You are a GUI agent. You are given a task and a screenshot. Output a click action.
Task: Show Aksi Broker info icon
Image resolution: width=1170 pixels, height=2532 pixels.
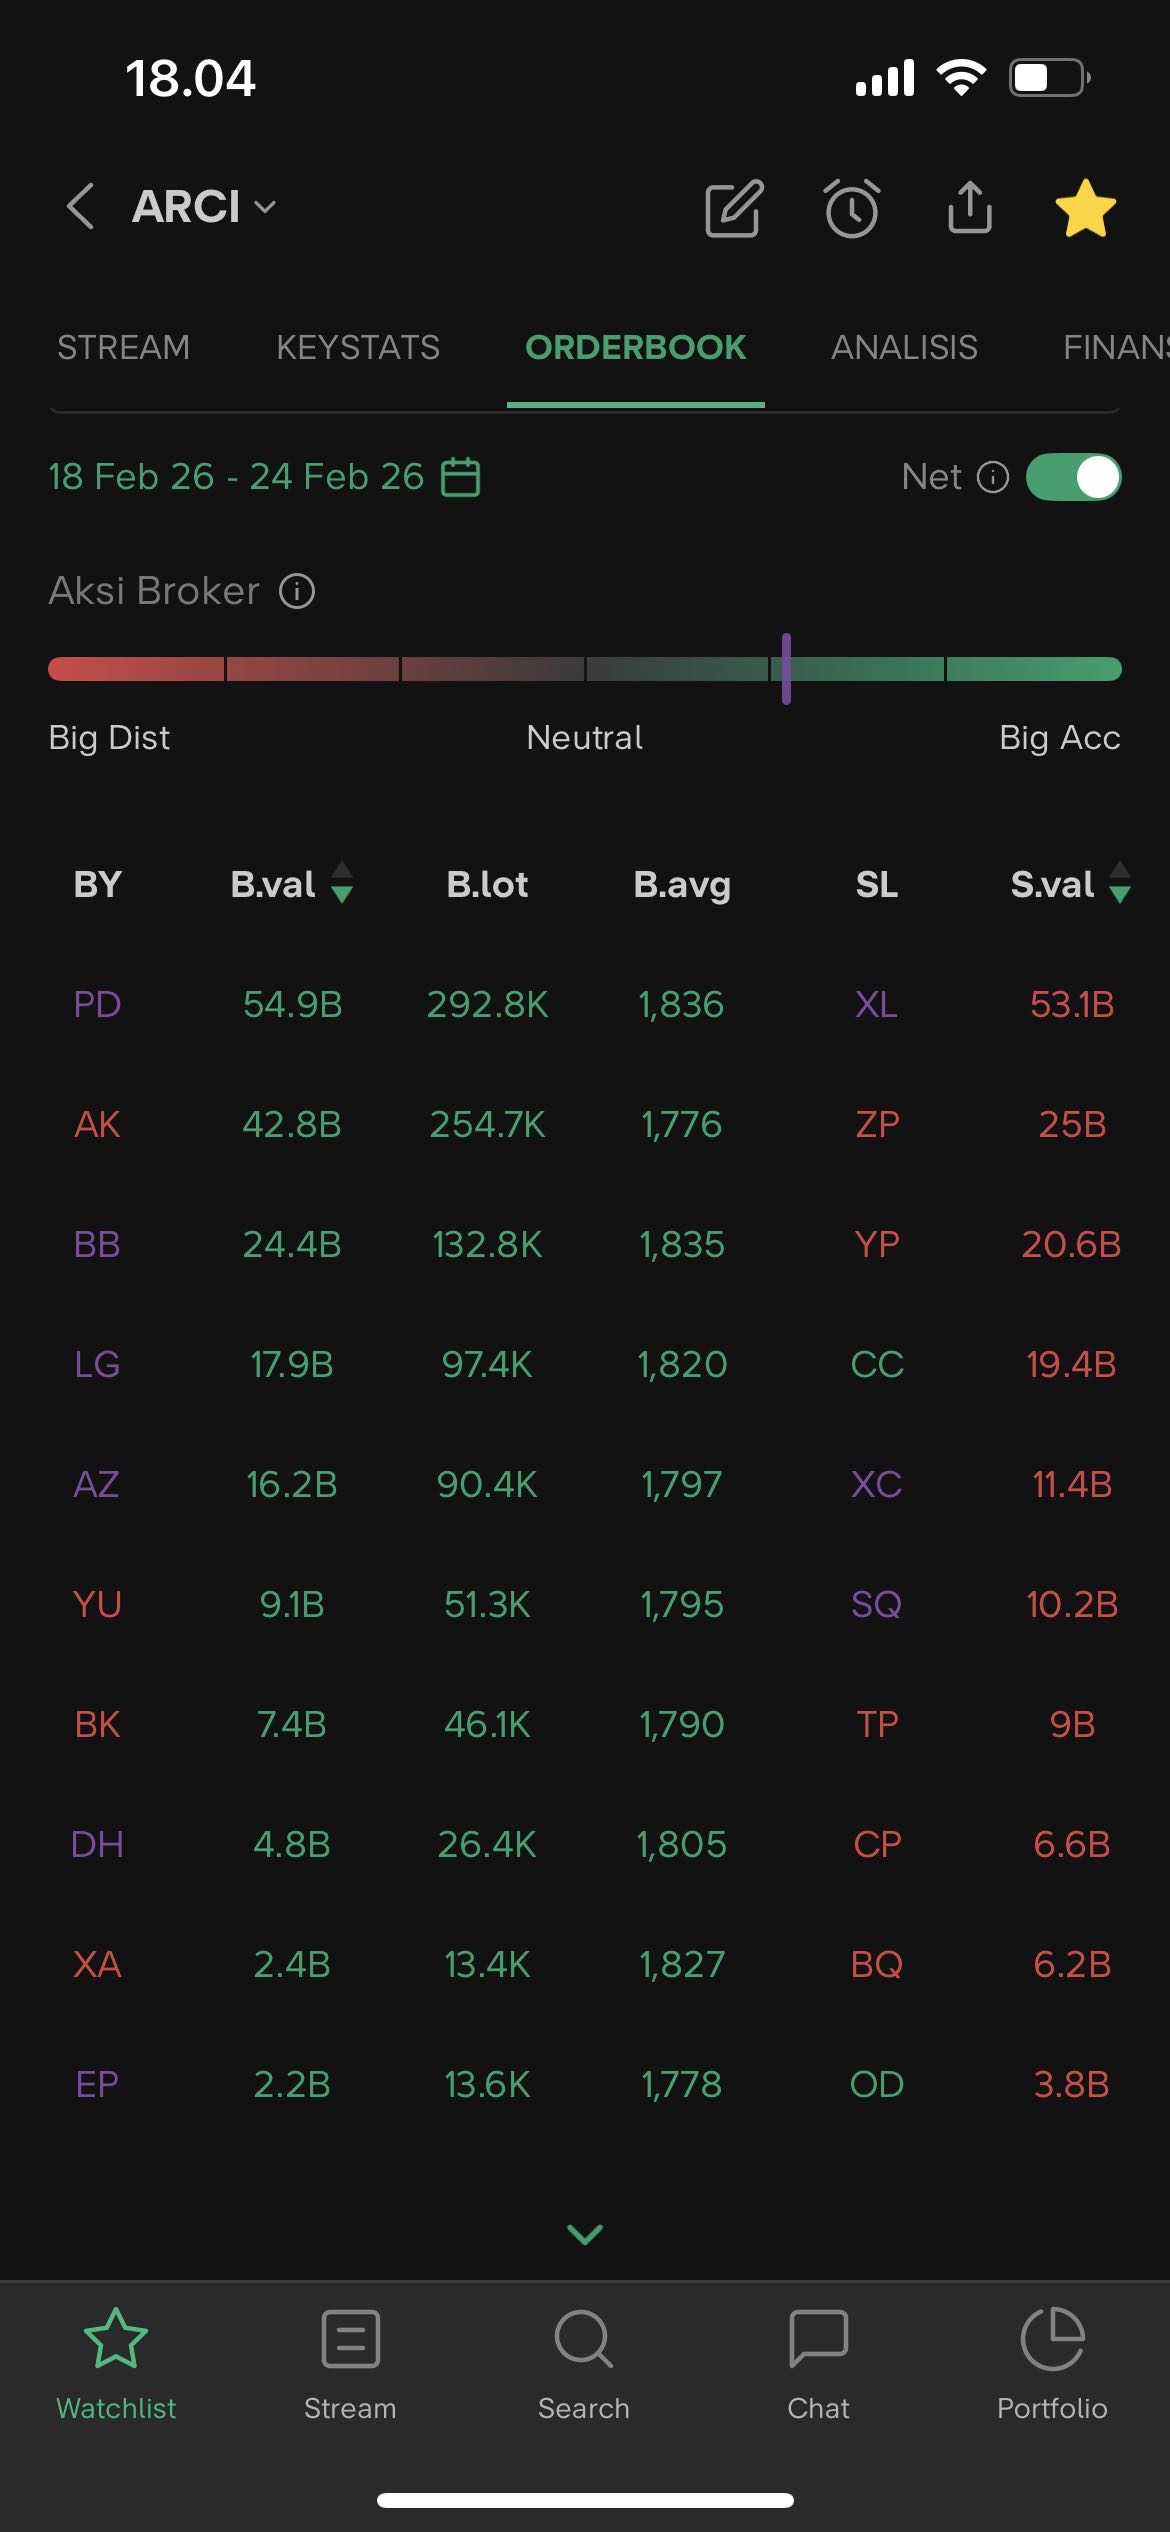coord(297,591)
